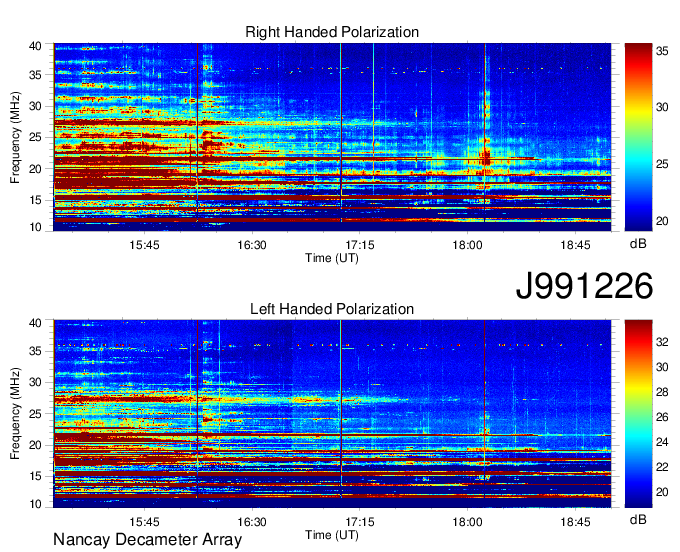Click the 10 MHz tick on the Right Handed plot
The image size is (680, 552).
click(x=35, y=227)
